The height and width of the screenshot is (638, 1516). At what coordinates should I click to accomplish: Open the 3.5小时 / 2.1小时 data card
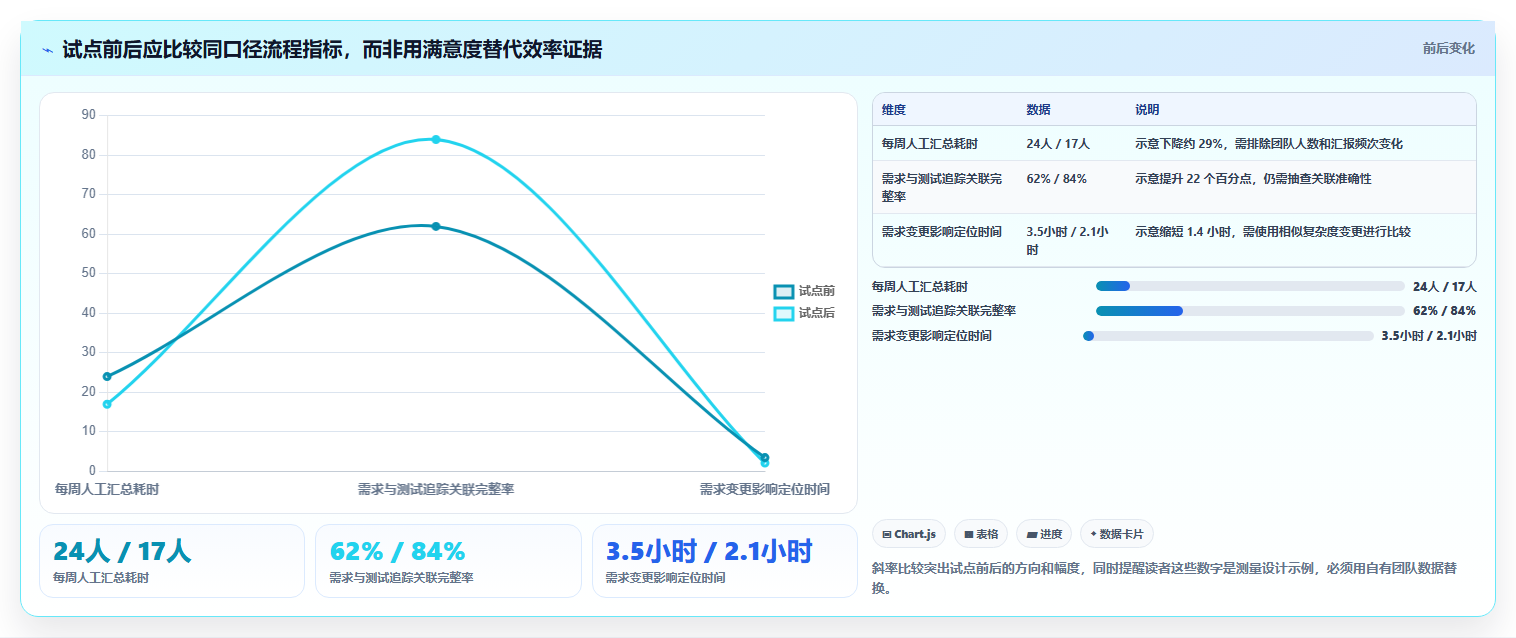(x=725, y=561)
